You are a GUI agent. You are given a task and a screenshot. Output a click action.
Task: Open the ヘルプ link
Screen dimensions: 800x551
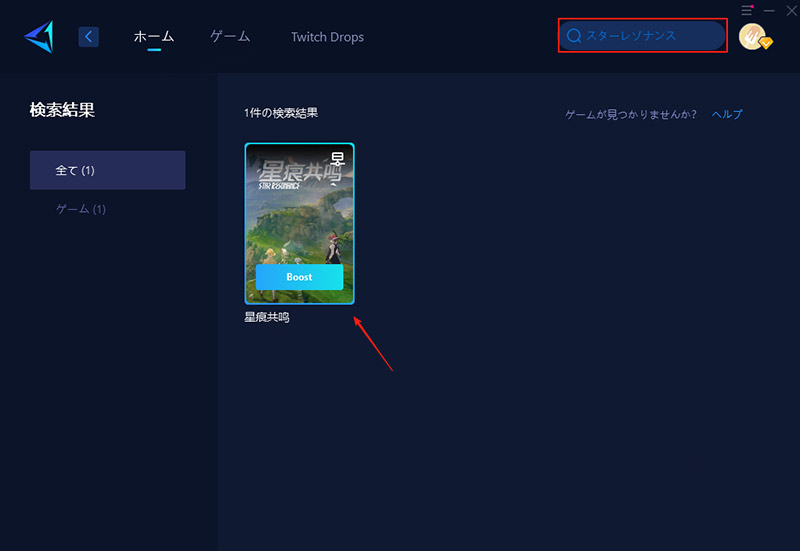[x=727, y=114]
